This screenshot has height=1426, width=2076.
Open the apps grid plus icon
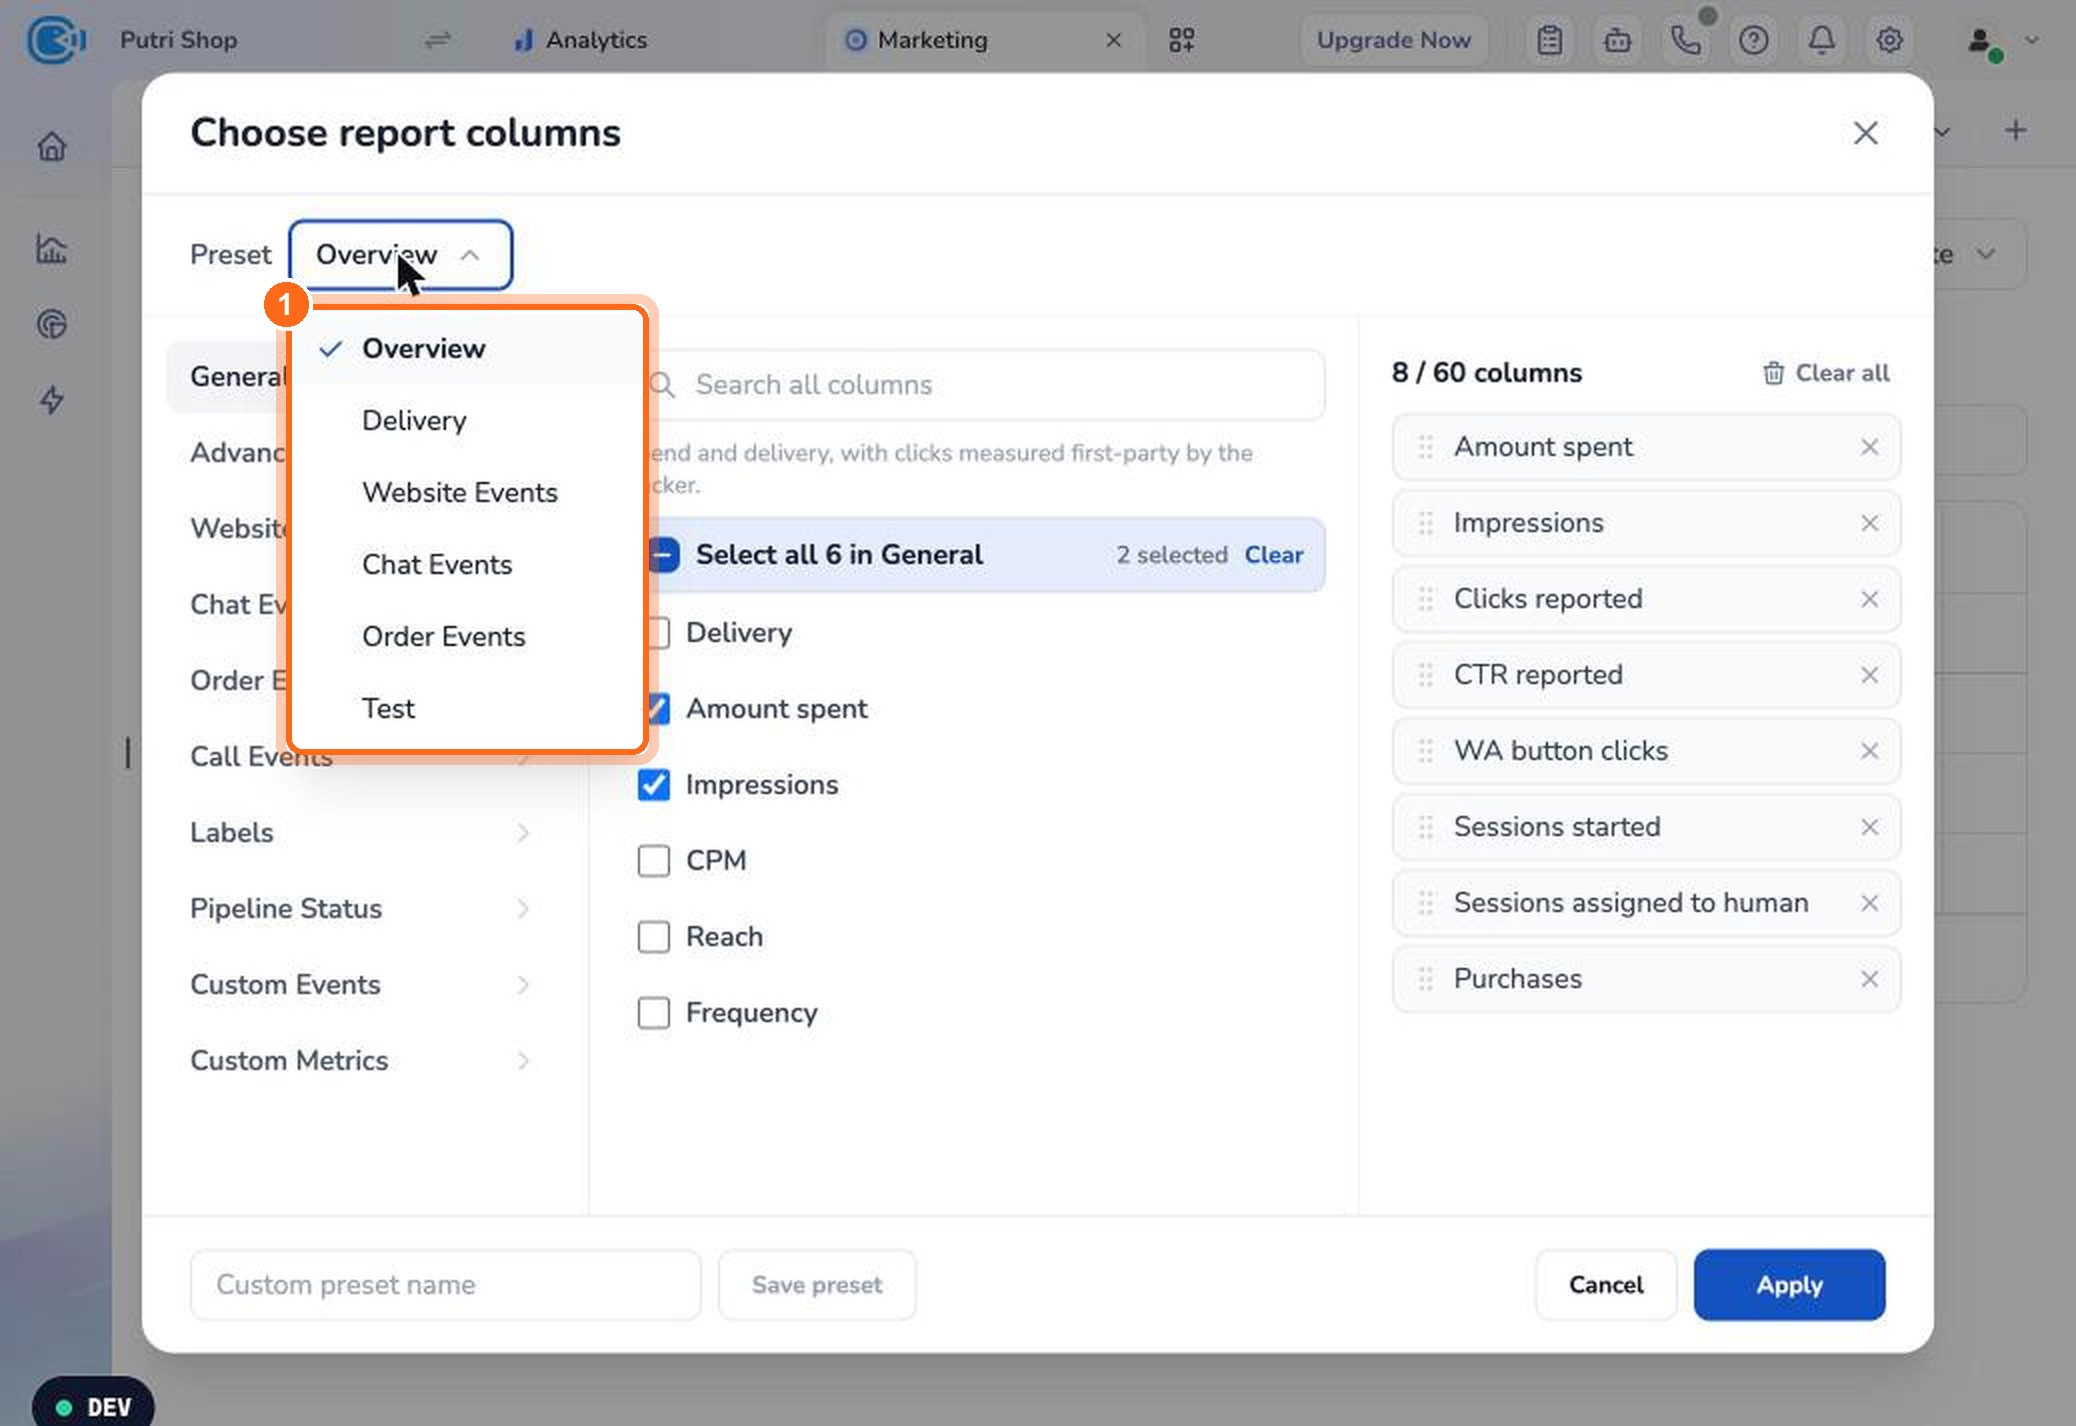point(1181,40)
